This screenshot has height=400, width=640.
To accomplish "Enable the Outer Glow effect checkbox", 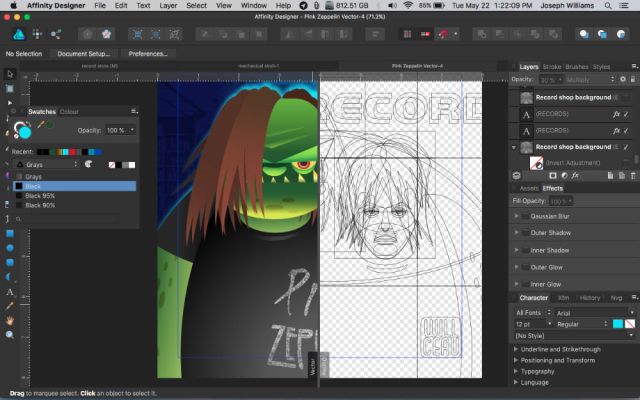I will (x=525, y=267).
